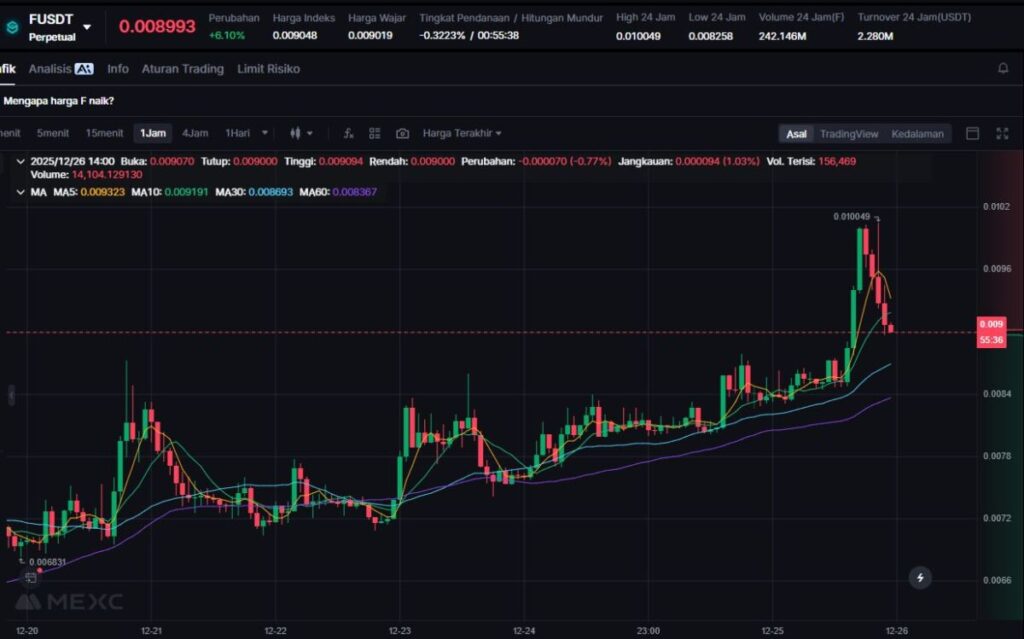Click the chart layout grid icon
The image size is (1024, 639).
375,133
